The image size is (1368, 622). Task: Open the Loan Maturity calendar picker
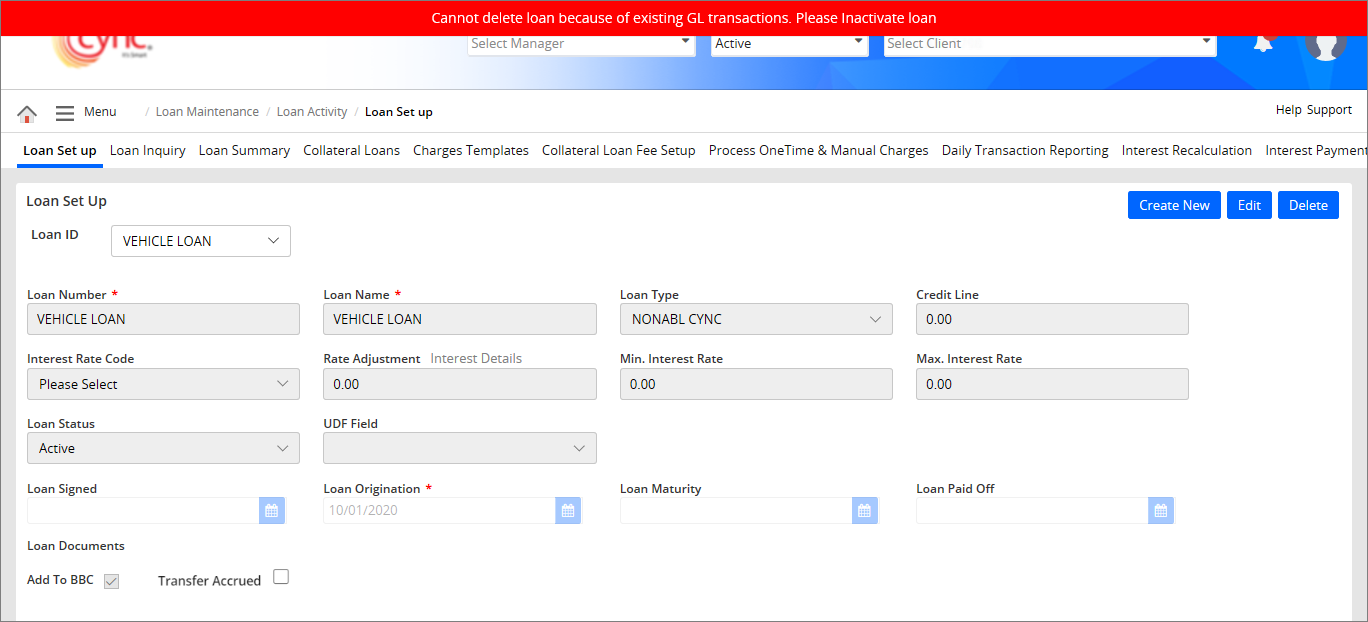pos(864,511)
